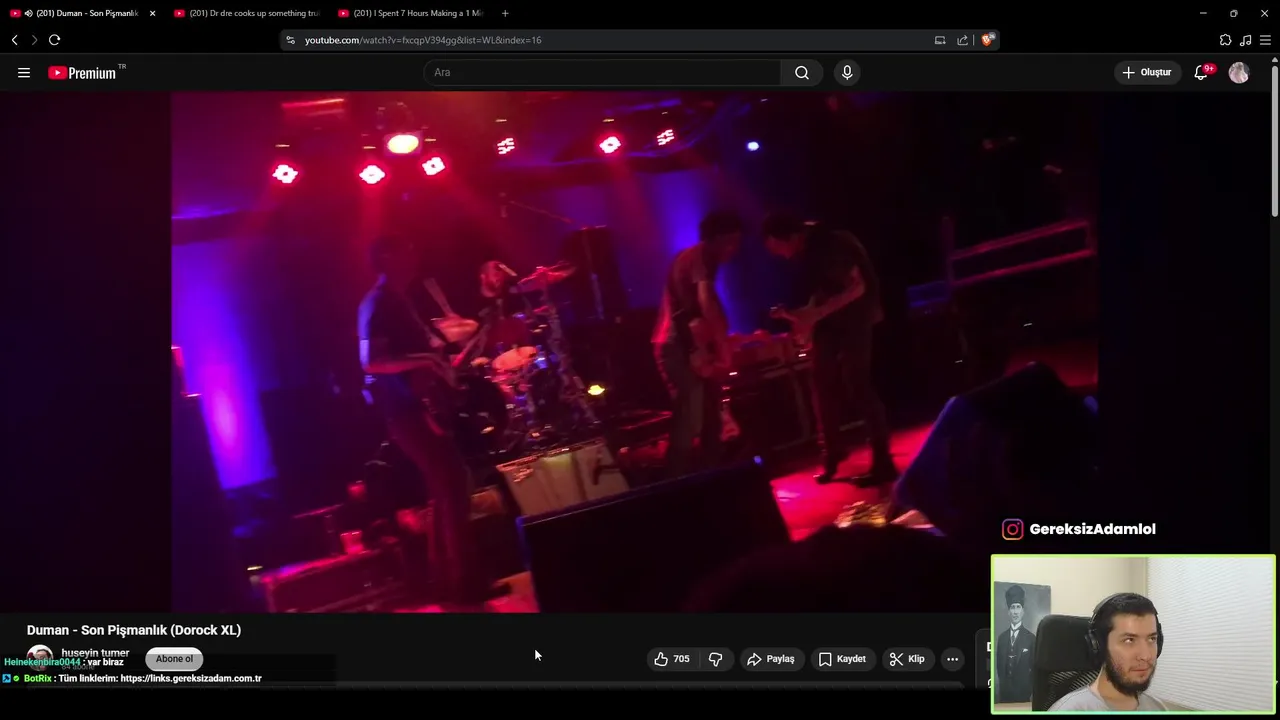
Task: Open notifications bell with 9+ badge
Action: (1202, 72)
